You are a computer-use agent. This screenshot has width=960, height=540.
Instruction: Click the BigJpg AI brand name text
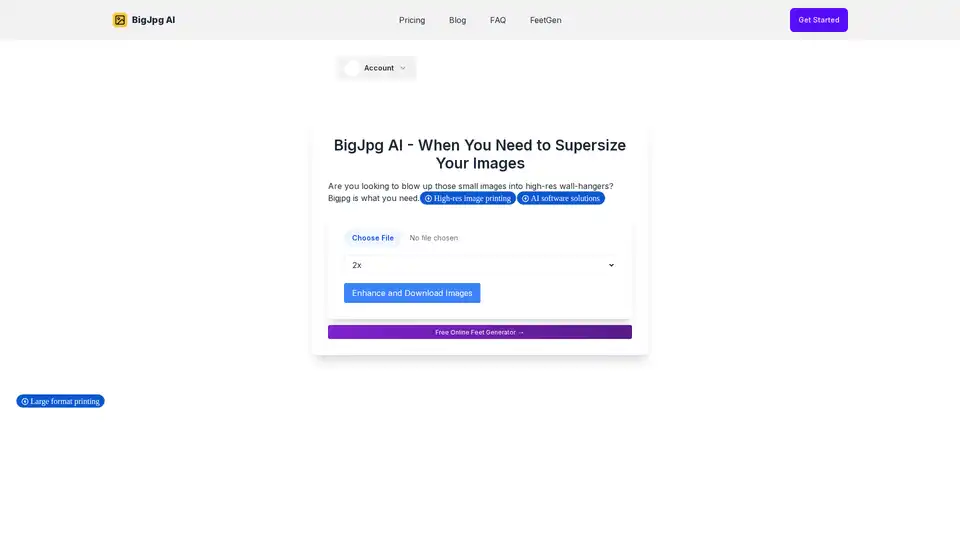coord(153,20)
